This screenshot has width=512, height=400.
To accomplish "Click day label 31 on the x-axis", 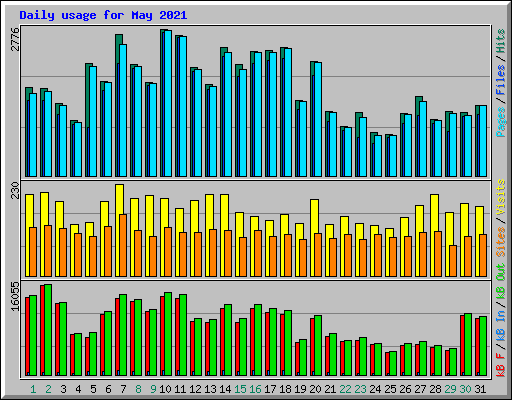I will pyautogui.click(x=480, y=389).
